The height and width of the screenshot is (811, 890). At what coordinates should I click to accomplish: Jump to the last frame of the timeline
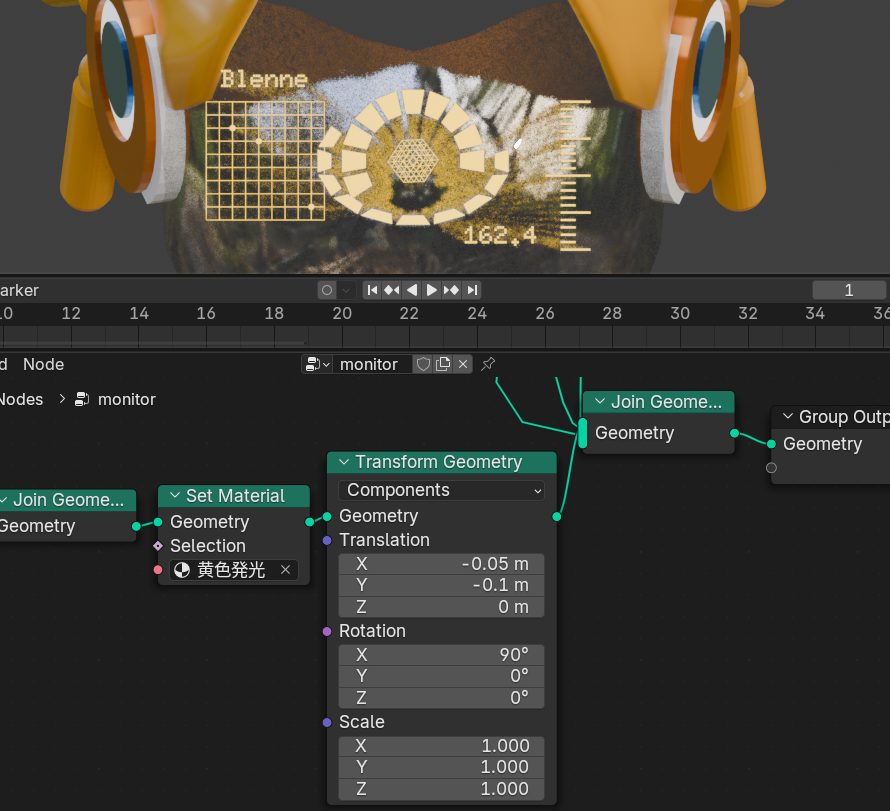click(471, 290)
